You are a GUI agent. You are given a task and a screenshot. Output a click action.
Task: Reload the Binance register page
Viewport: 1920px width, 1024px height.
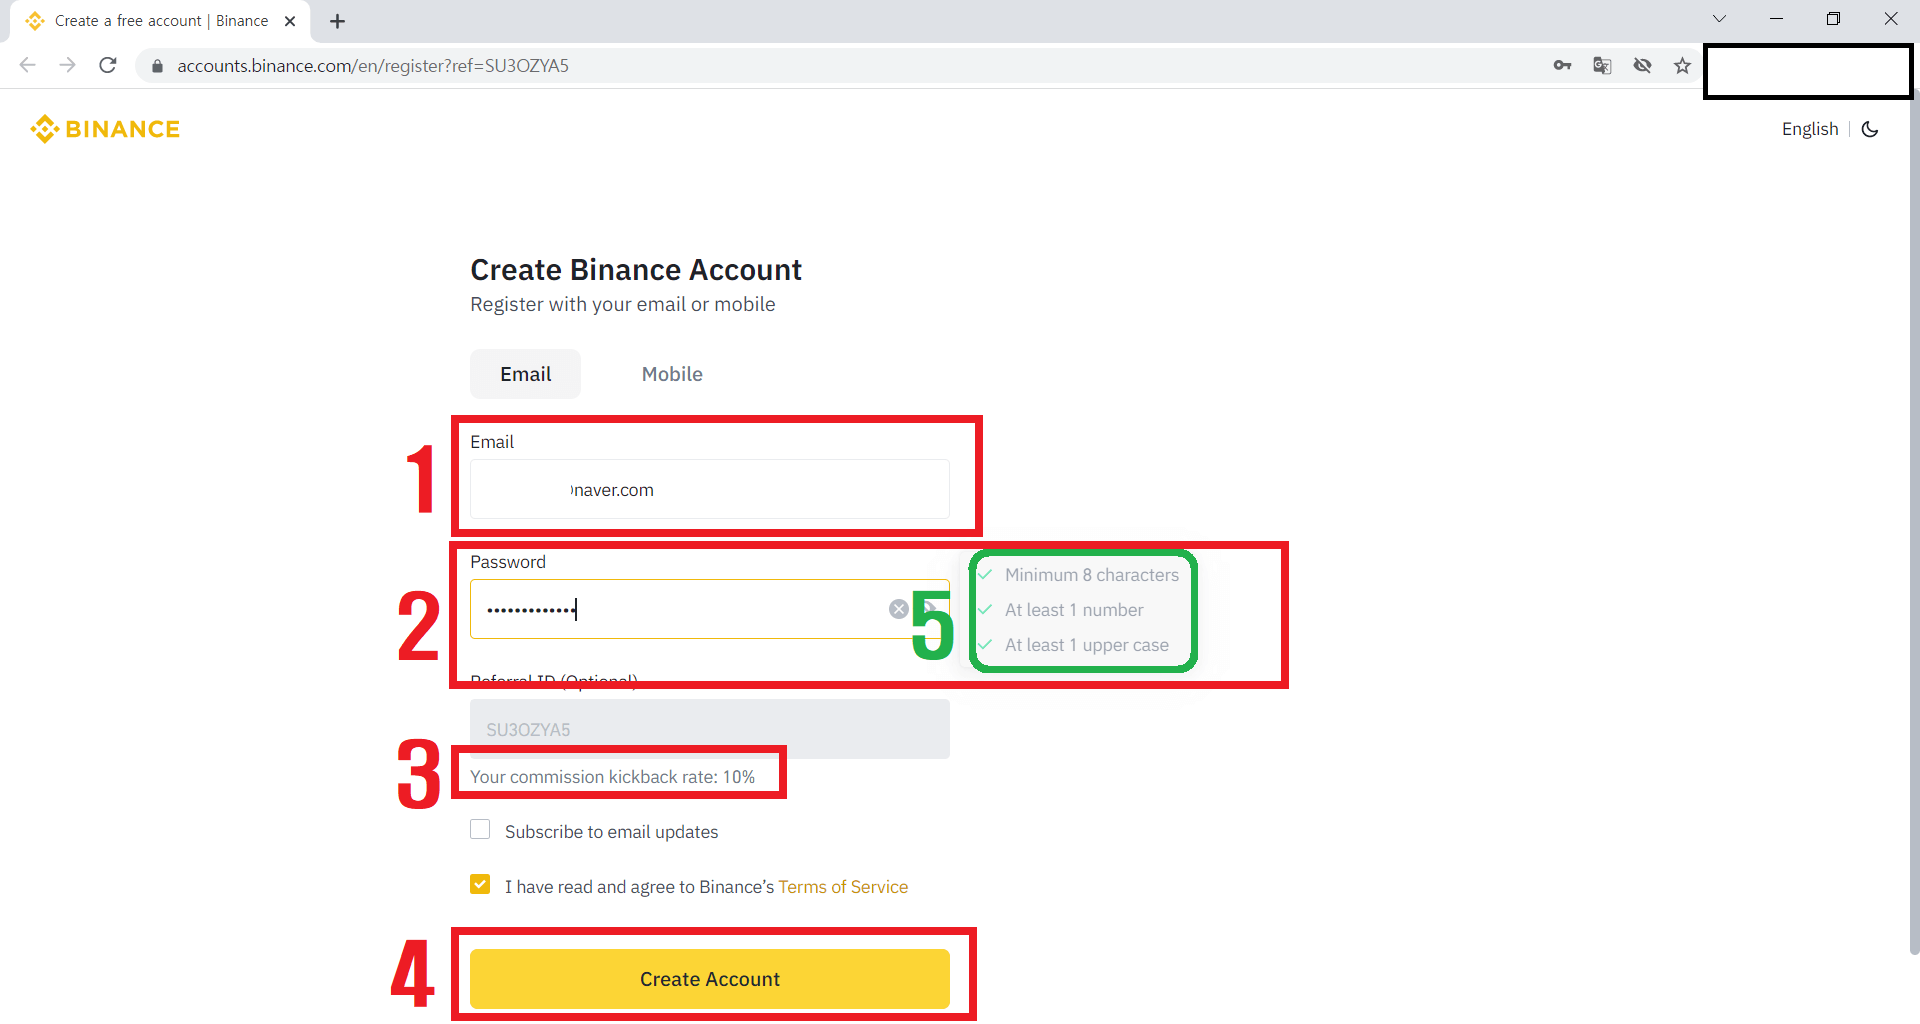coord(108,65)
